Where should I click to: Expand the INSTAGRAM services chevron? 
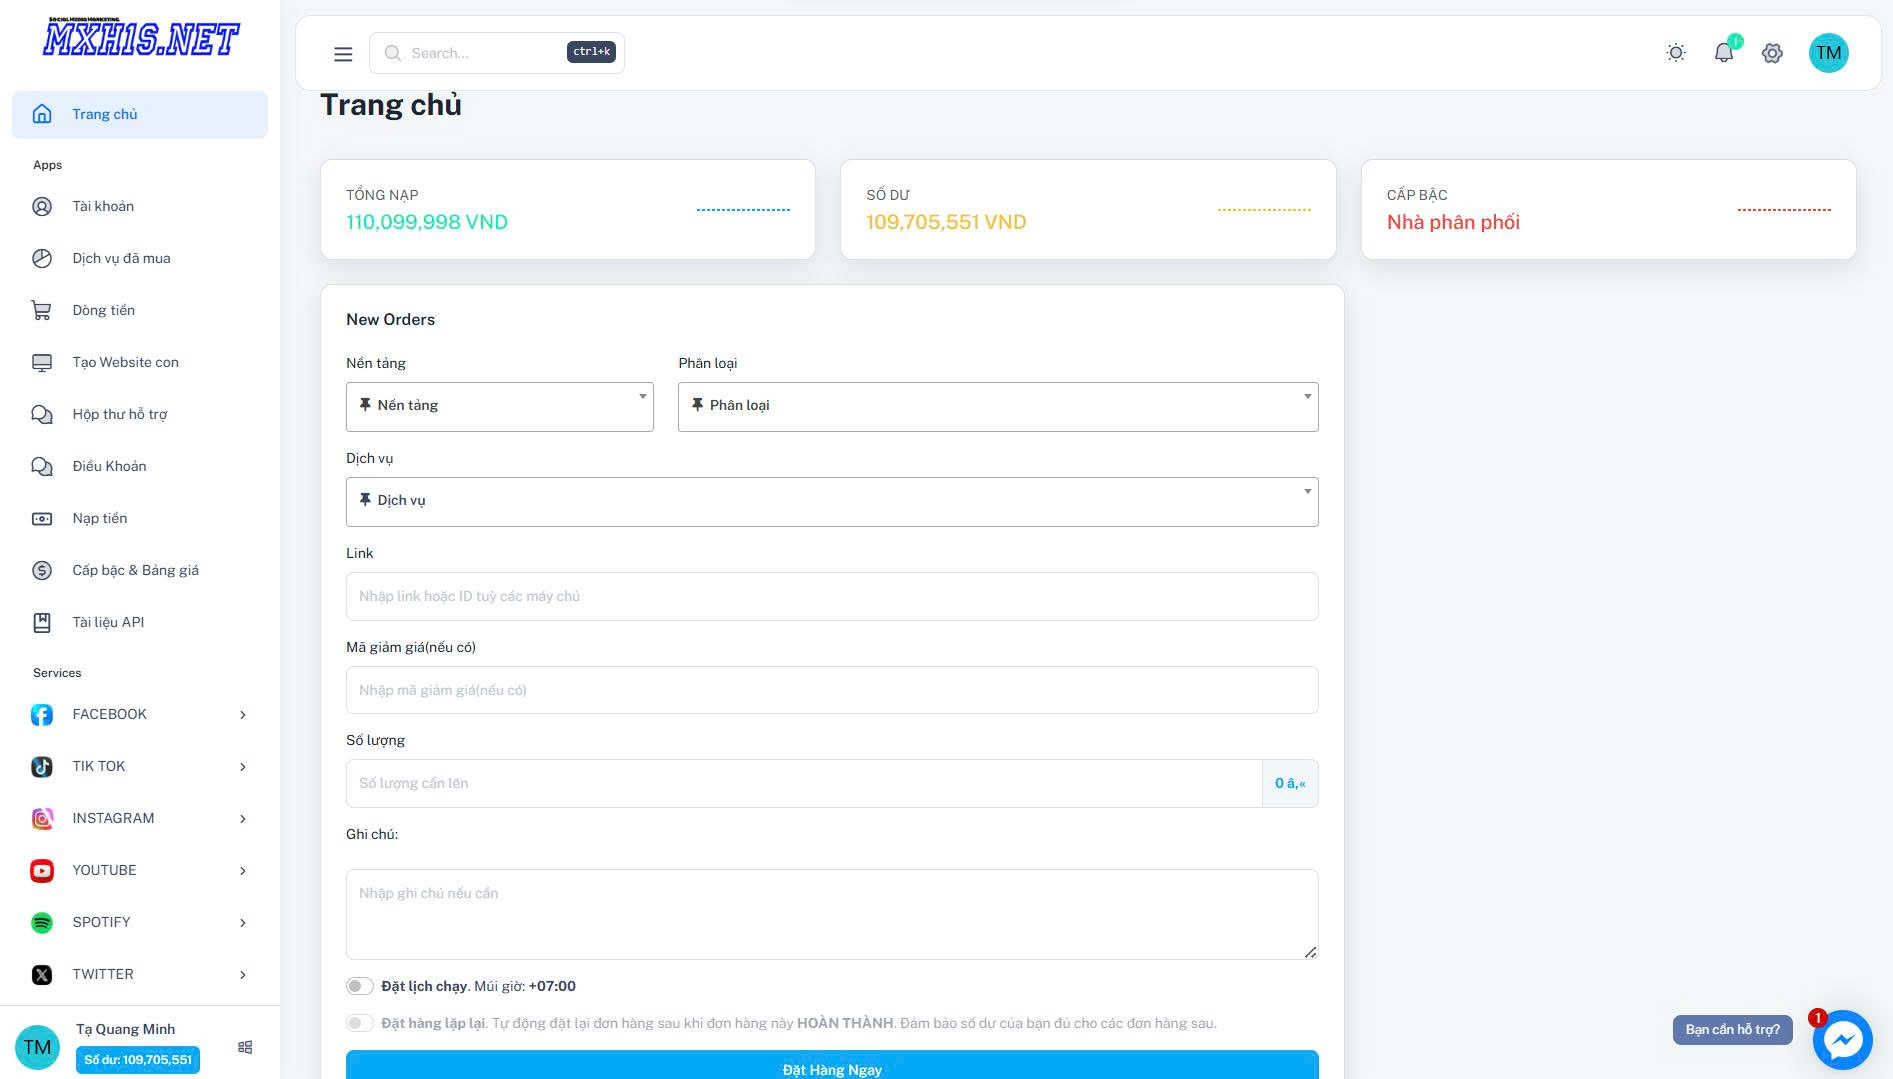coord(243,818)
